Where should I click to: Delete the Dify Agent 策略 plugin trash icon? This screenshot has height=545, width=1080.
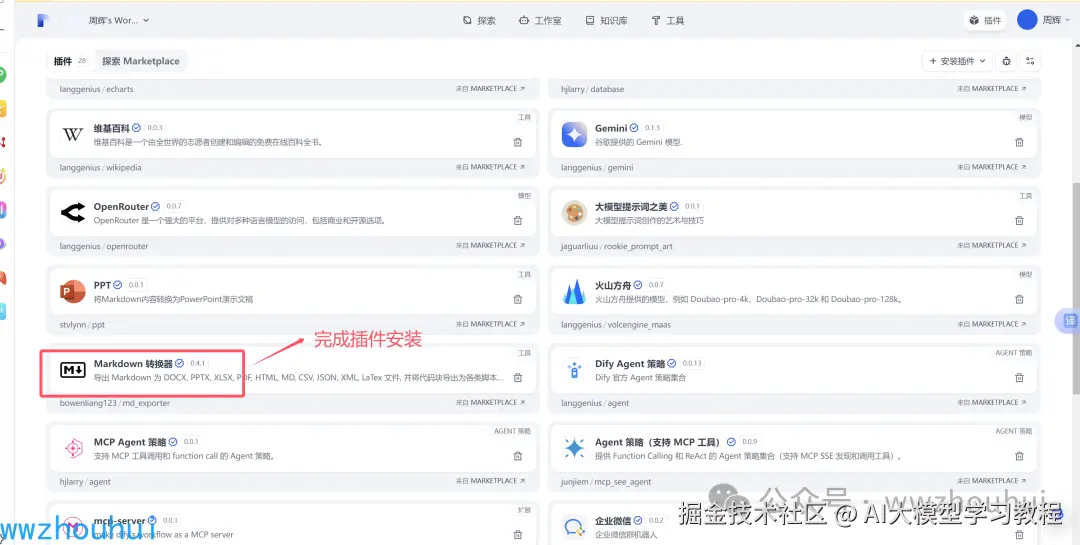click(x=1019, y=378)
